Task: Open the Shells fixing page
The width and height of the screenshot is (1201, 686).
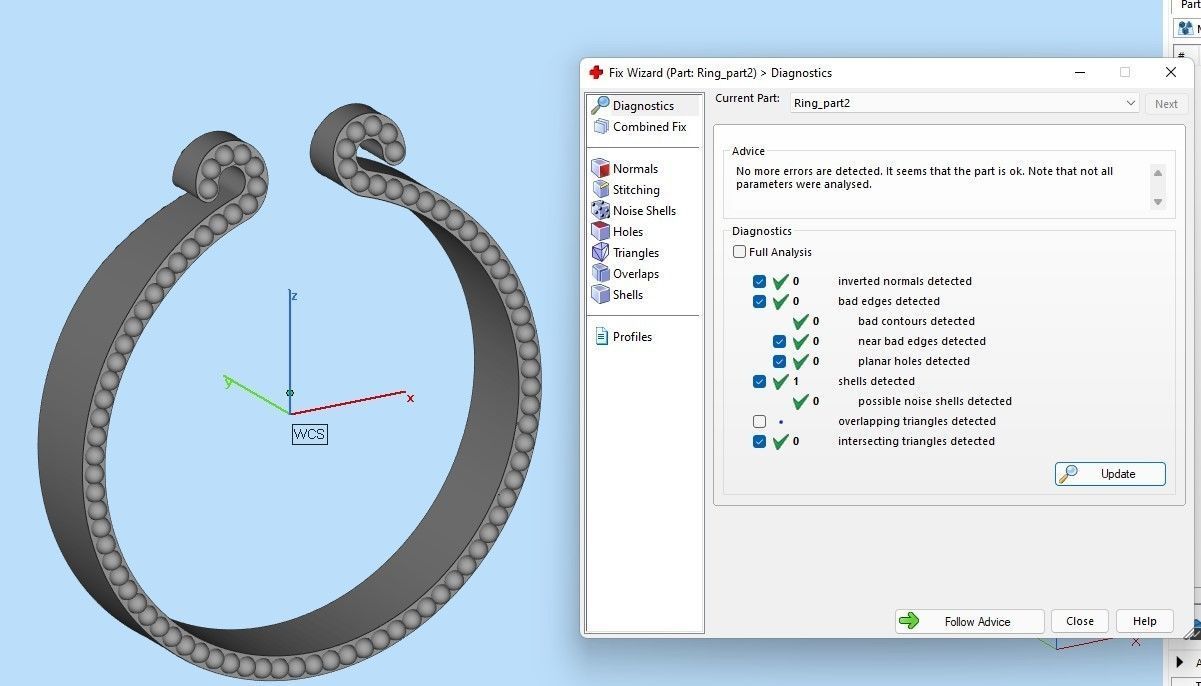Action: coord(617,295)
